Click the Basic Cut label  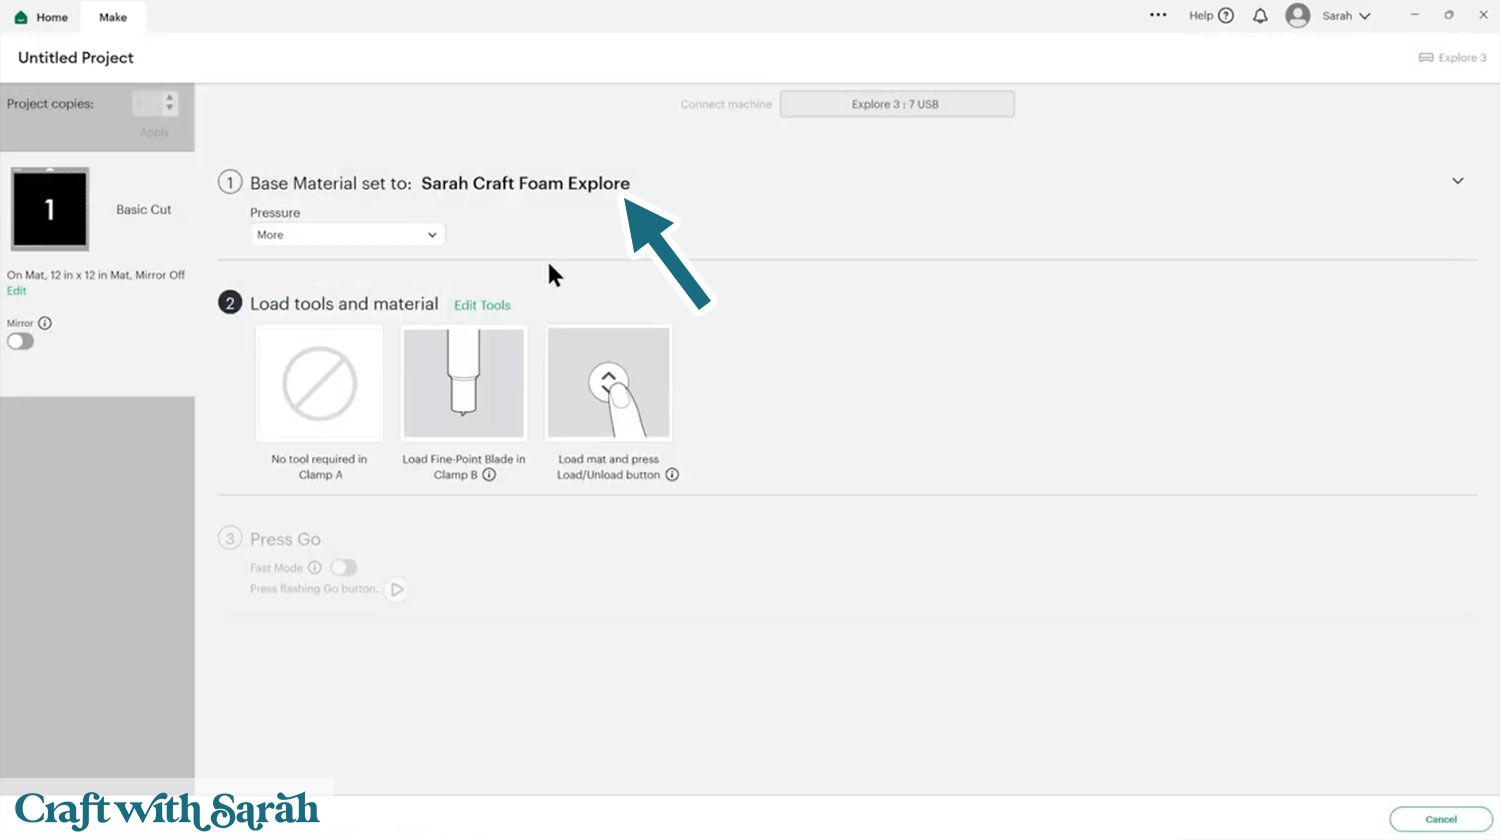coord(144,209)
